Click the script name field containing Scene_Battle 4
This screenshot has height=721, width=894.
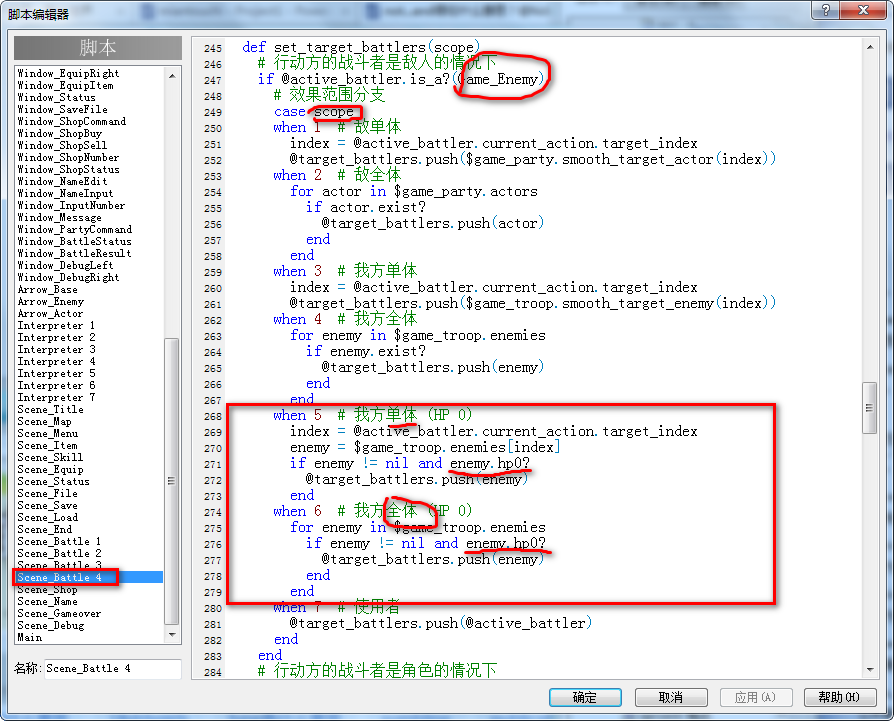[x=112, y=669]
